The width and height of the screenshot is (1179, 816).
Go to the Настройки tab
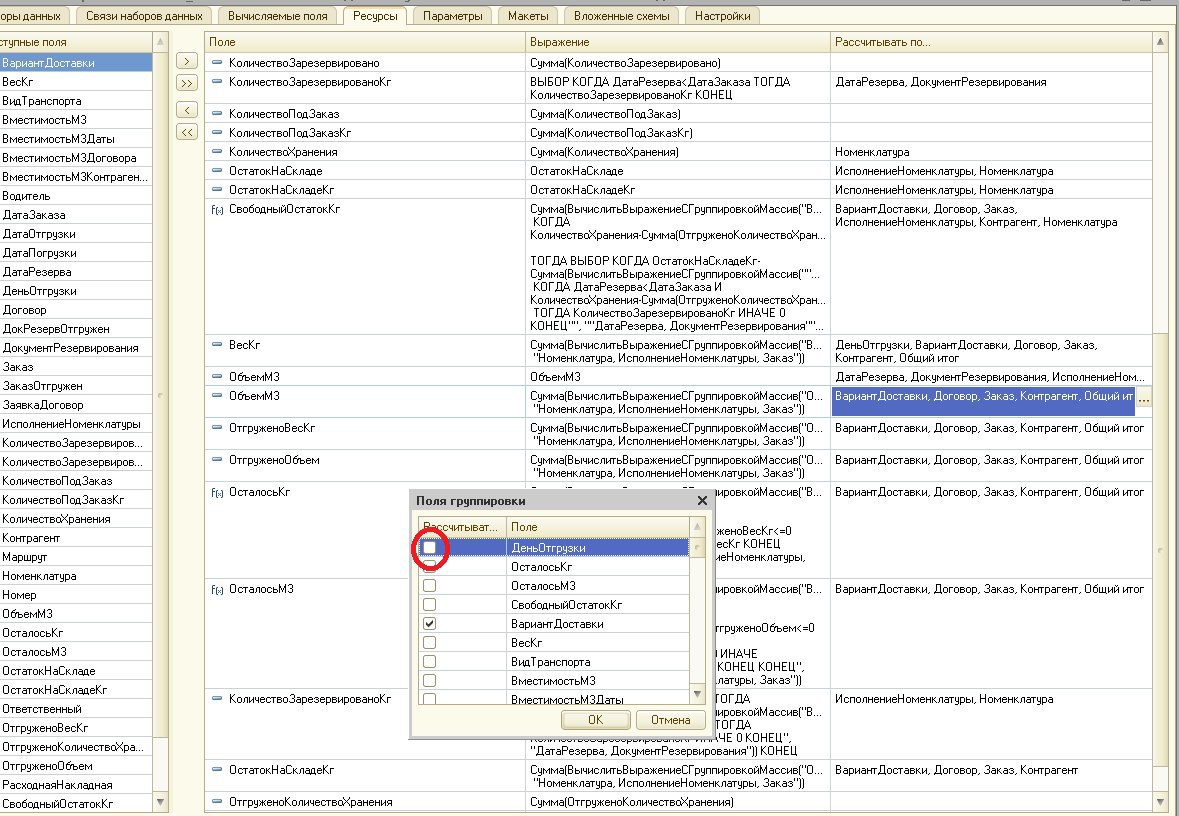coord(723,16)
